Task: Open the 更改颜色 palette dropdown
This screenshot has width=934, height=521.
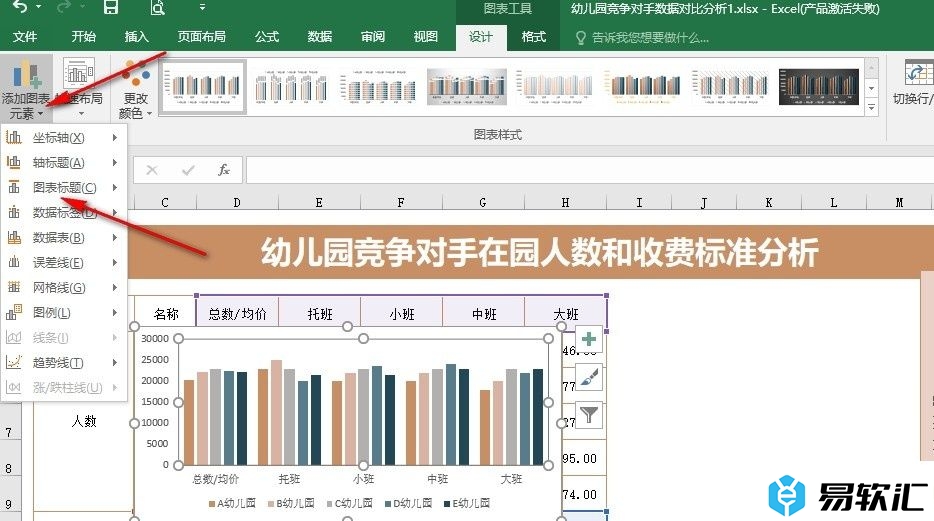Action: (x=136, y=88)
